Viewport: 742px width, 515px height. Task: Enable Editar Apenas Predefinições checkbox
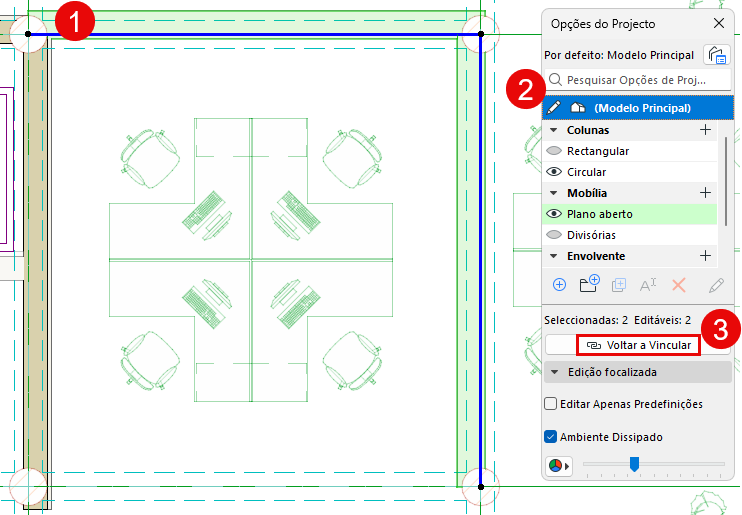click(x=550, y=404)
